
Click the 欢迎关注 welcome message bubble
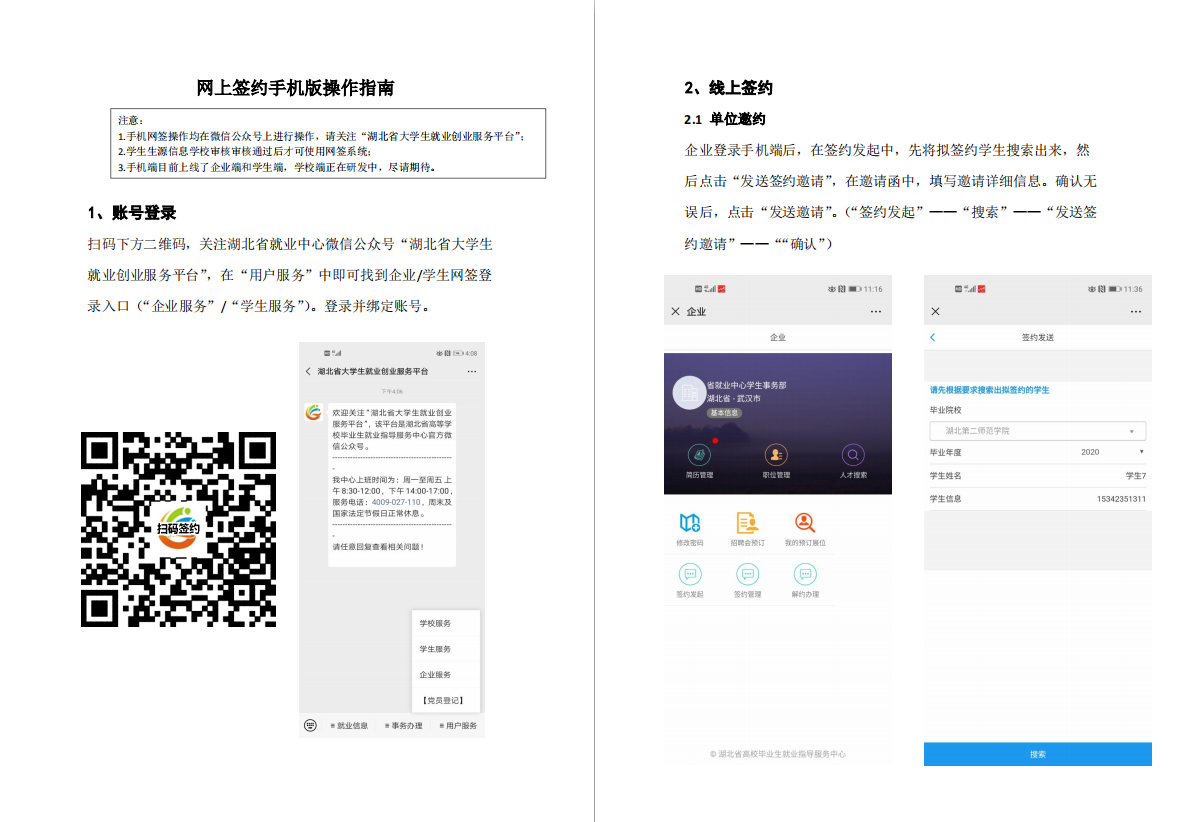(392, 485)
